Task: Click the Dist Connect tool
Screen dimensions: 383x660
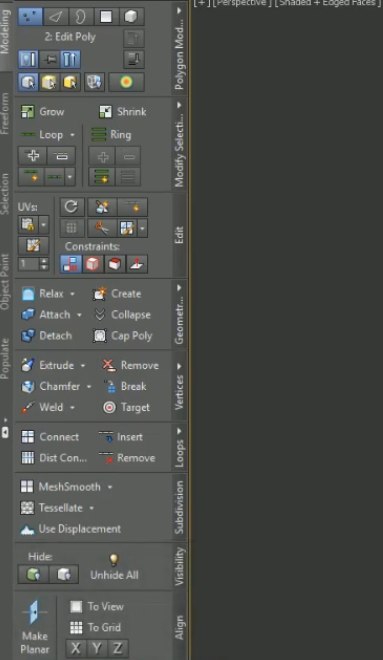Action: click(x=54, y=458)
